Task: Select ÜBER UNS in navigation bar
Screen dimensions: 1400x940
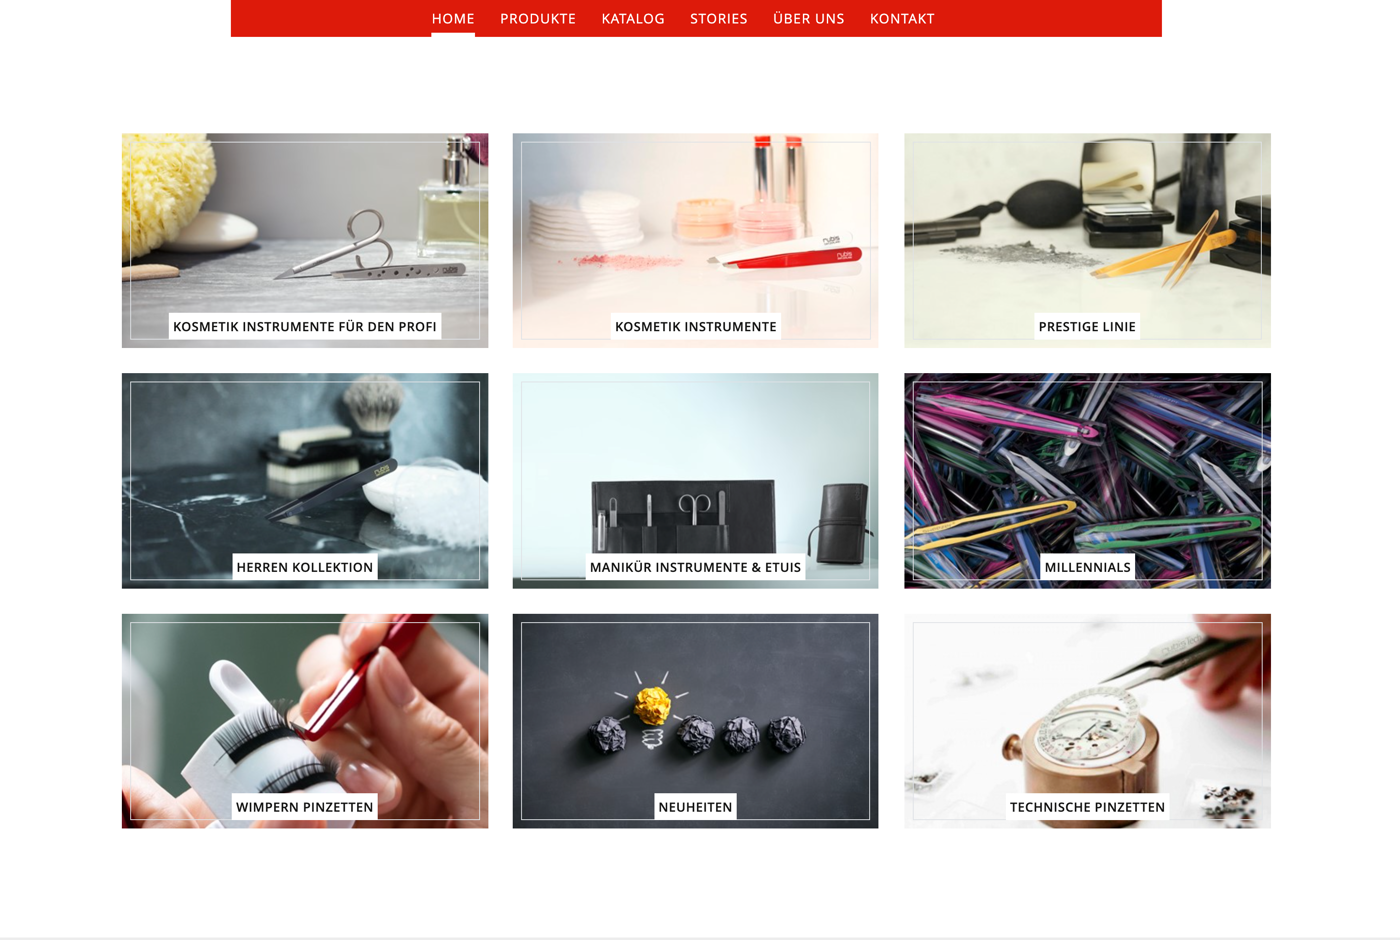Action: pyautogui.click(x=809, y=19)
